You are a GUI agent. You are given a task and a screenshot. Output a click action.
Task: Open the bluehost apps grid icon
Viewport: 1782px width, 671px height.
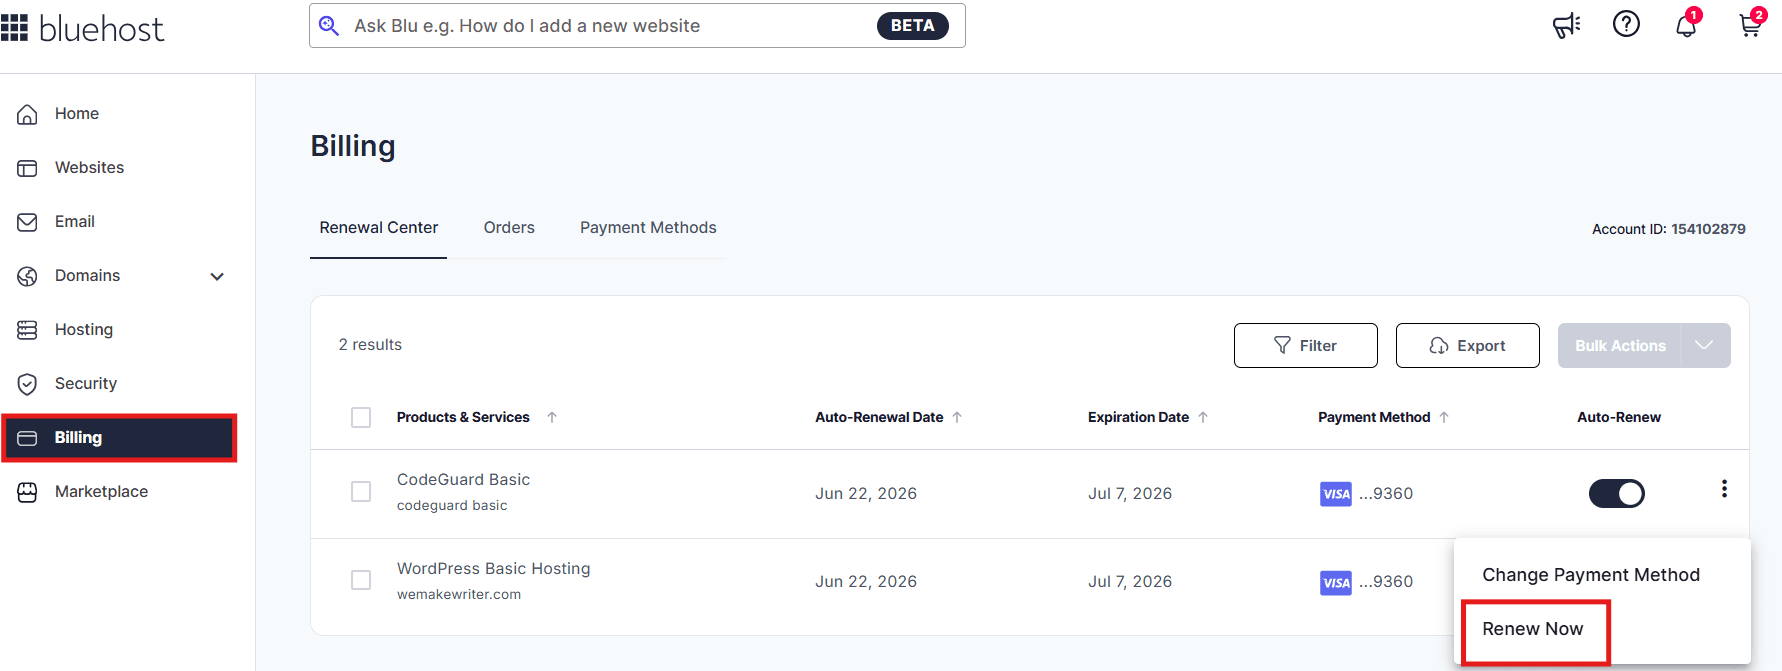[x=14, y=28]
